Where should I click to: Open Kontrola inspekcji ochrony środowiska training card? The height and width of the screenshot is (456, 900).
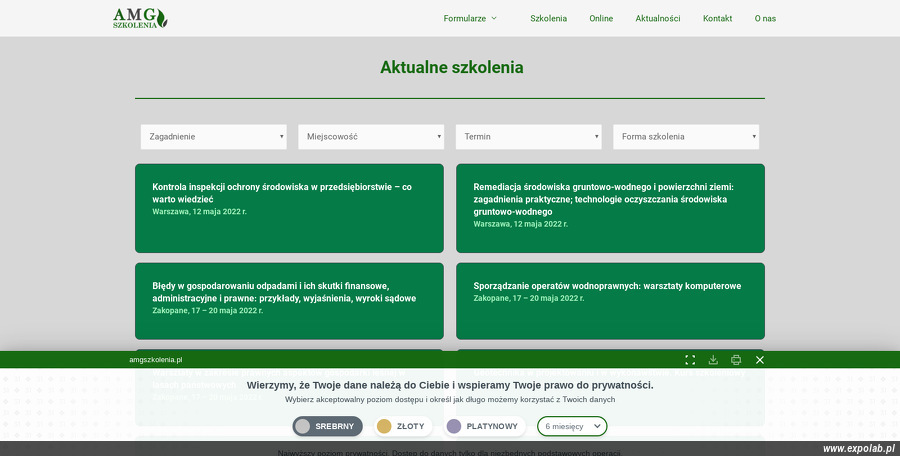289,208
